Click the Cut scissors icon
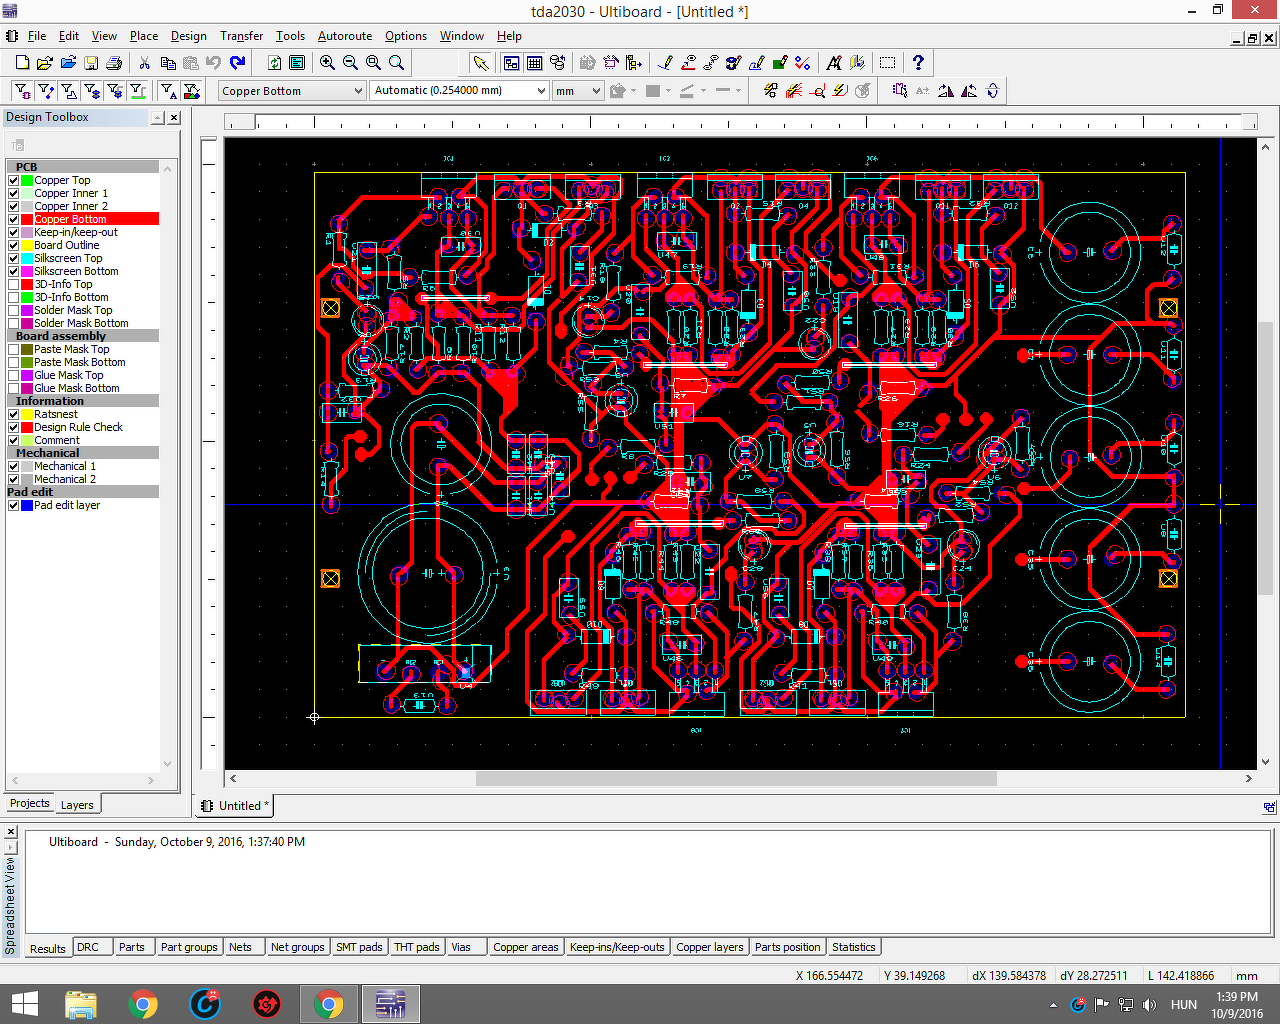The height and width of the screenshot is (1024, 1280). (x=144, y=63)
